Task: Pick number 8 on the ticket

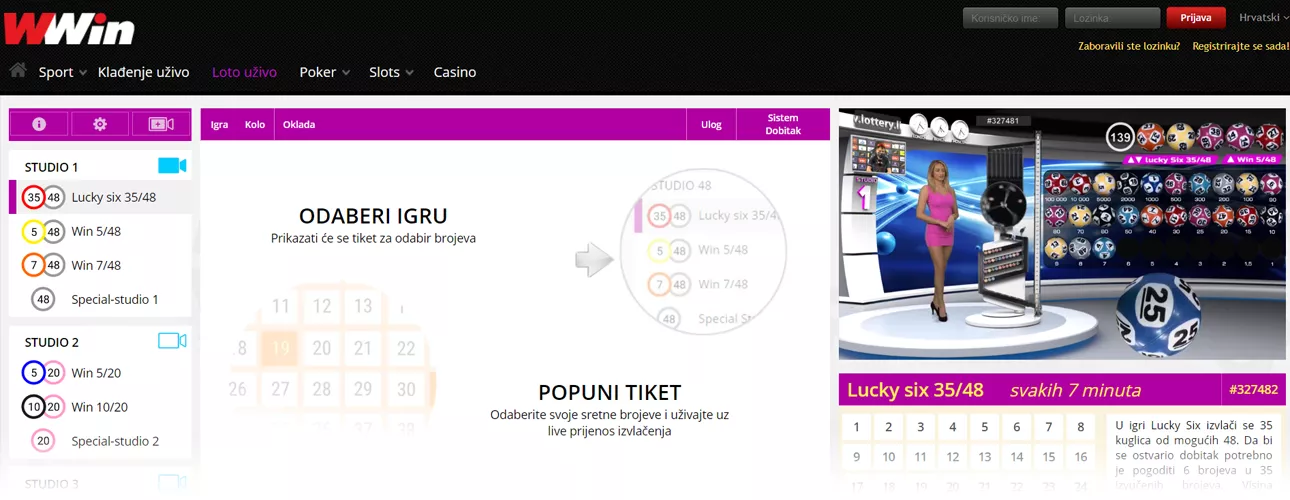Action: coord(1080,427)
